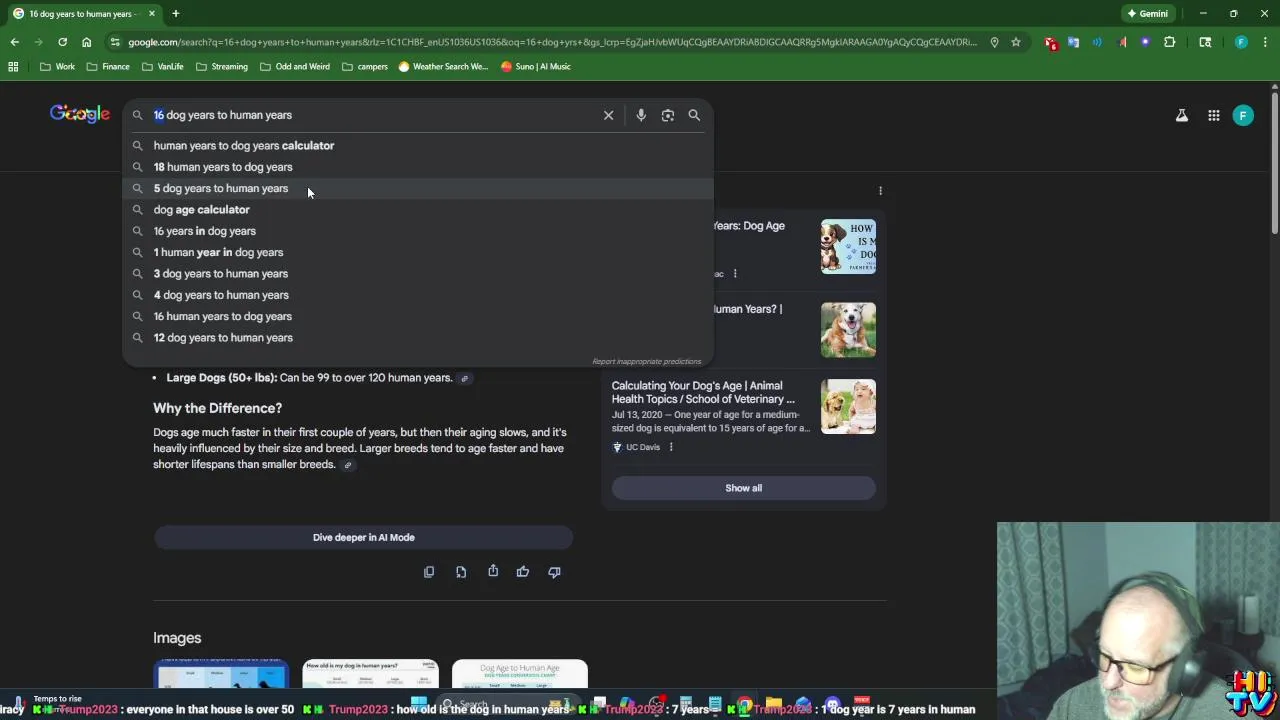Open the VanLife bookmarks folder
Screen dimensions: 1280x720
click(162, 66)
